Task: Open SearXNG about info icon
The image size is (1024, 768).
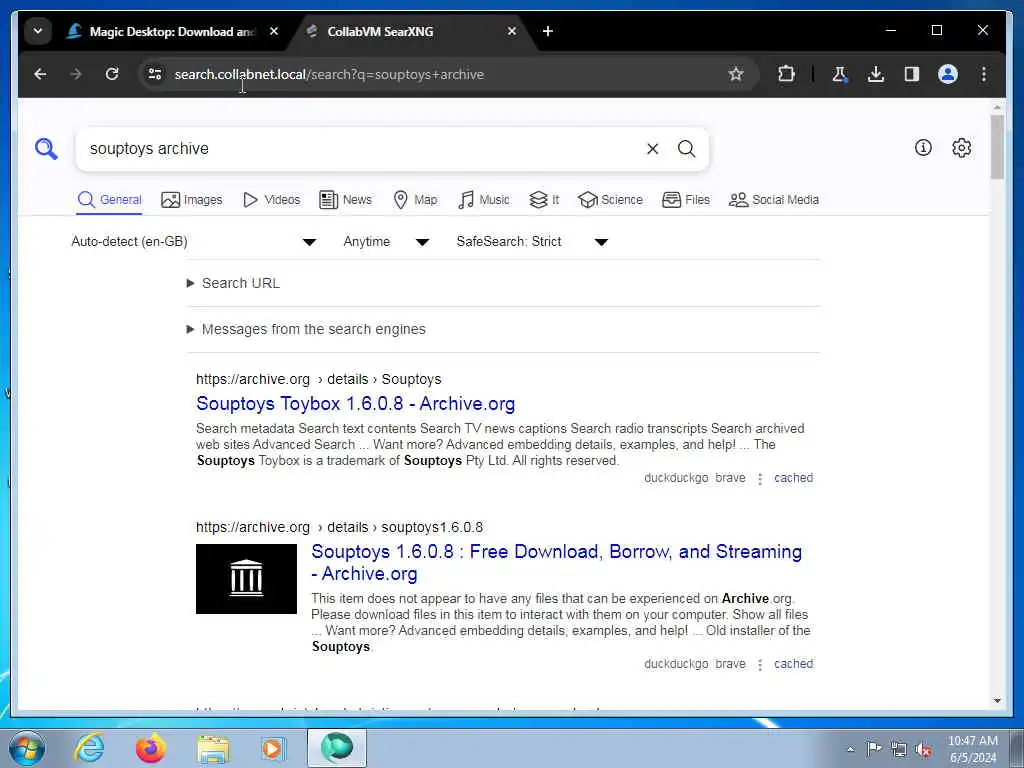Action: [x=923, y=148]
